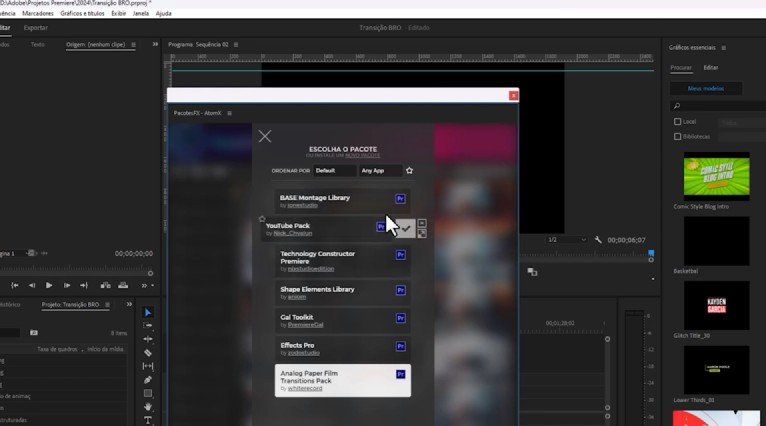Enable the Local checkbox
The image size is (766, 426).
(679, 121)
